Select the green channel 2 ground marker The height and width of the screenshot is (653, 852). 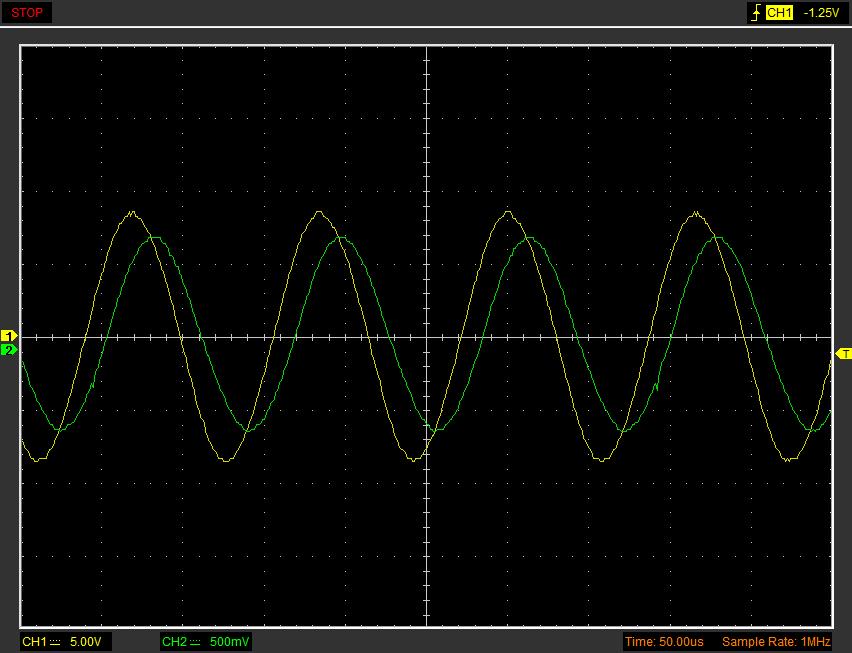pyautogui.click(x=9, y=350)
